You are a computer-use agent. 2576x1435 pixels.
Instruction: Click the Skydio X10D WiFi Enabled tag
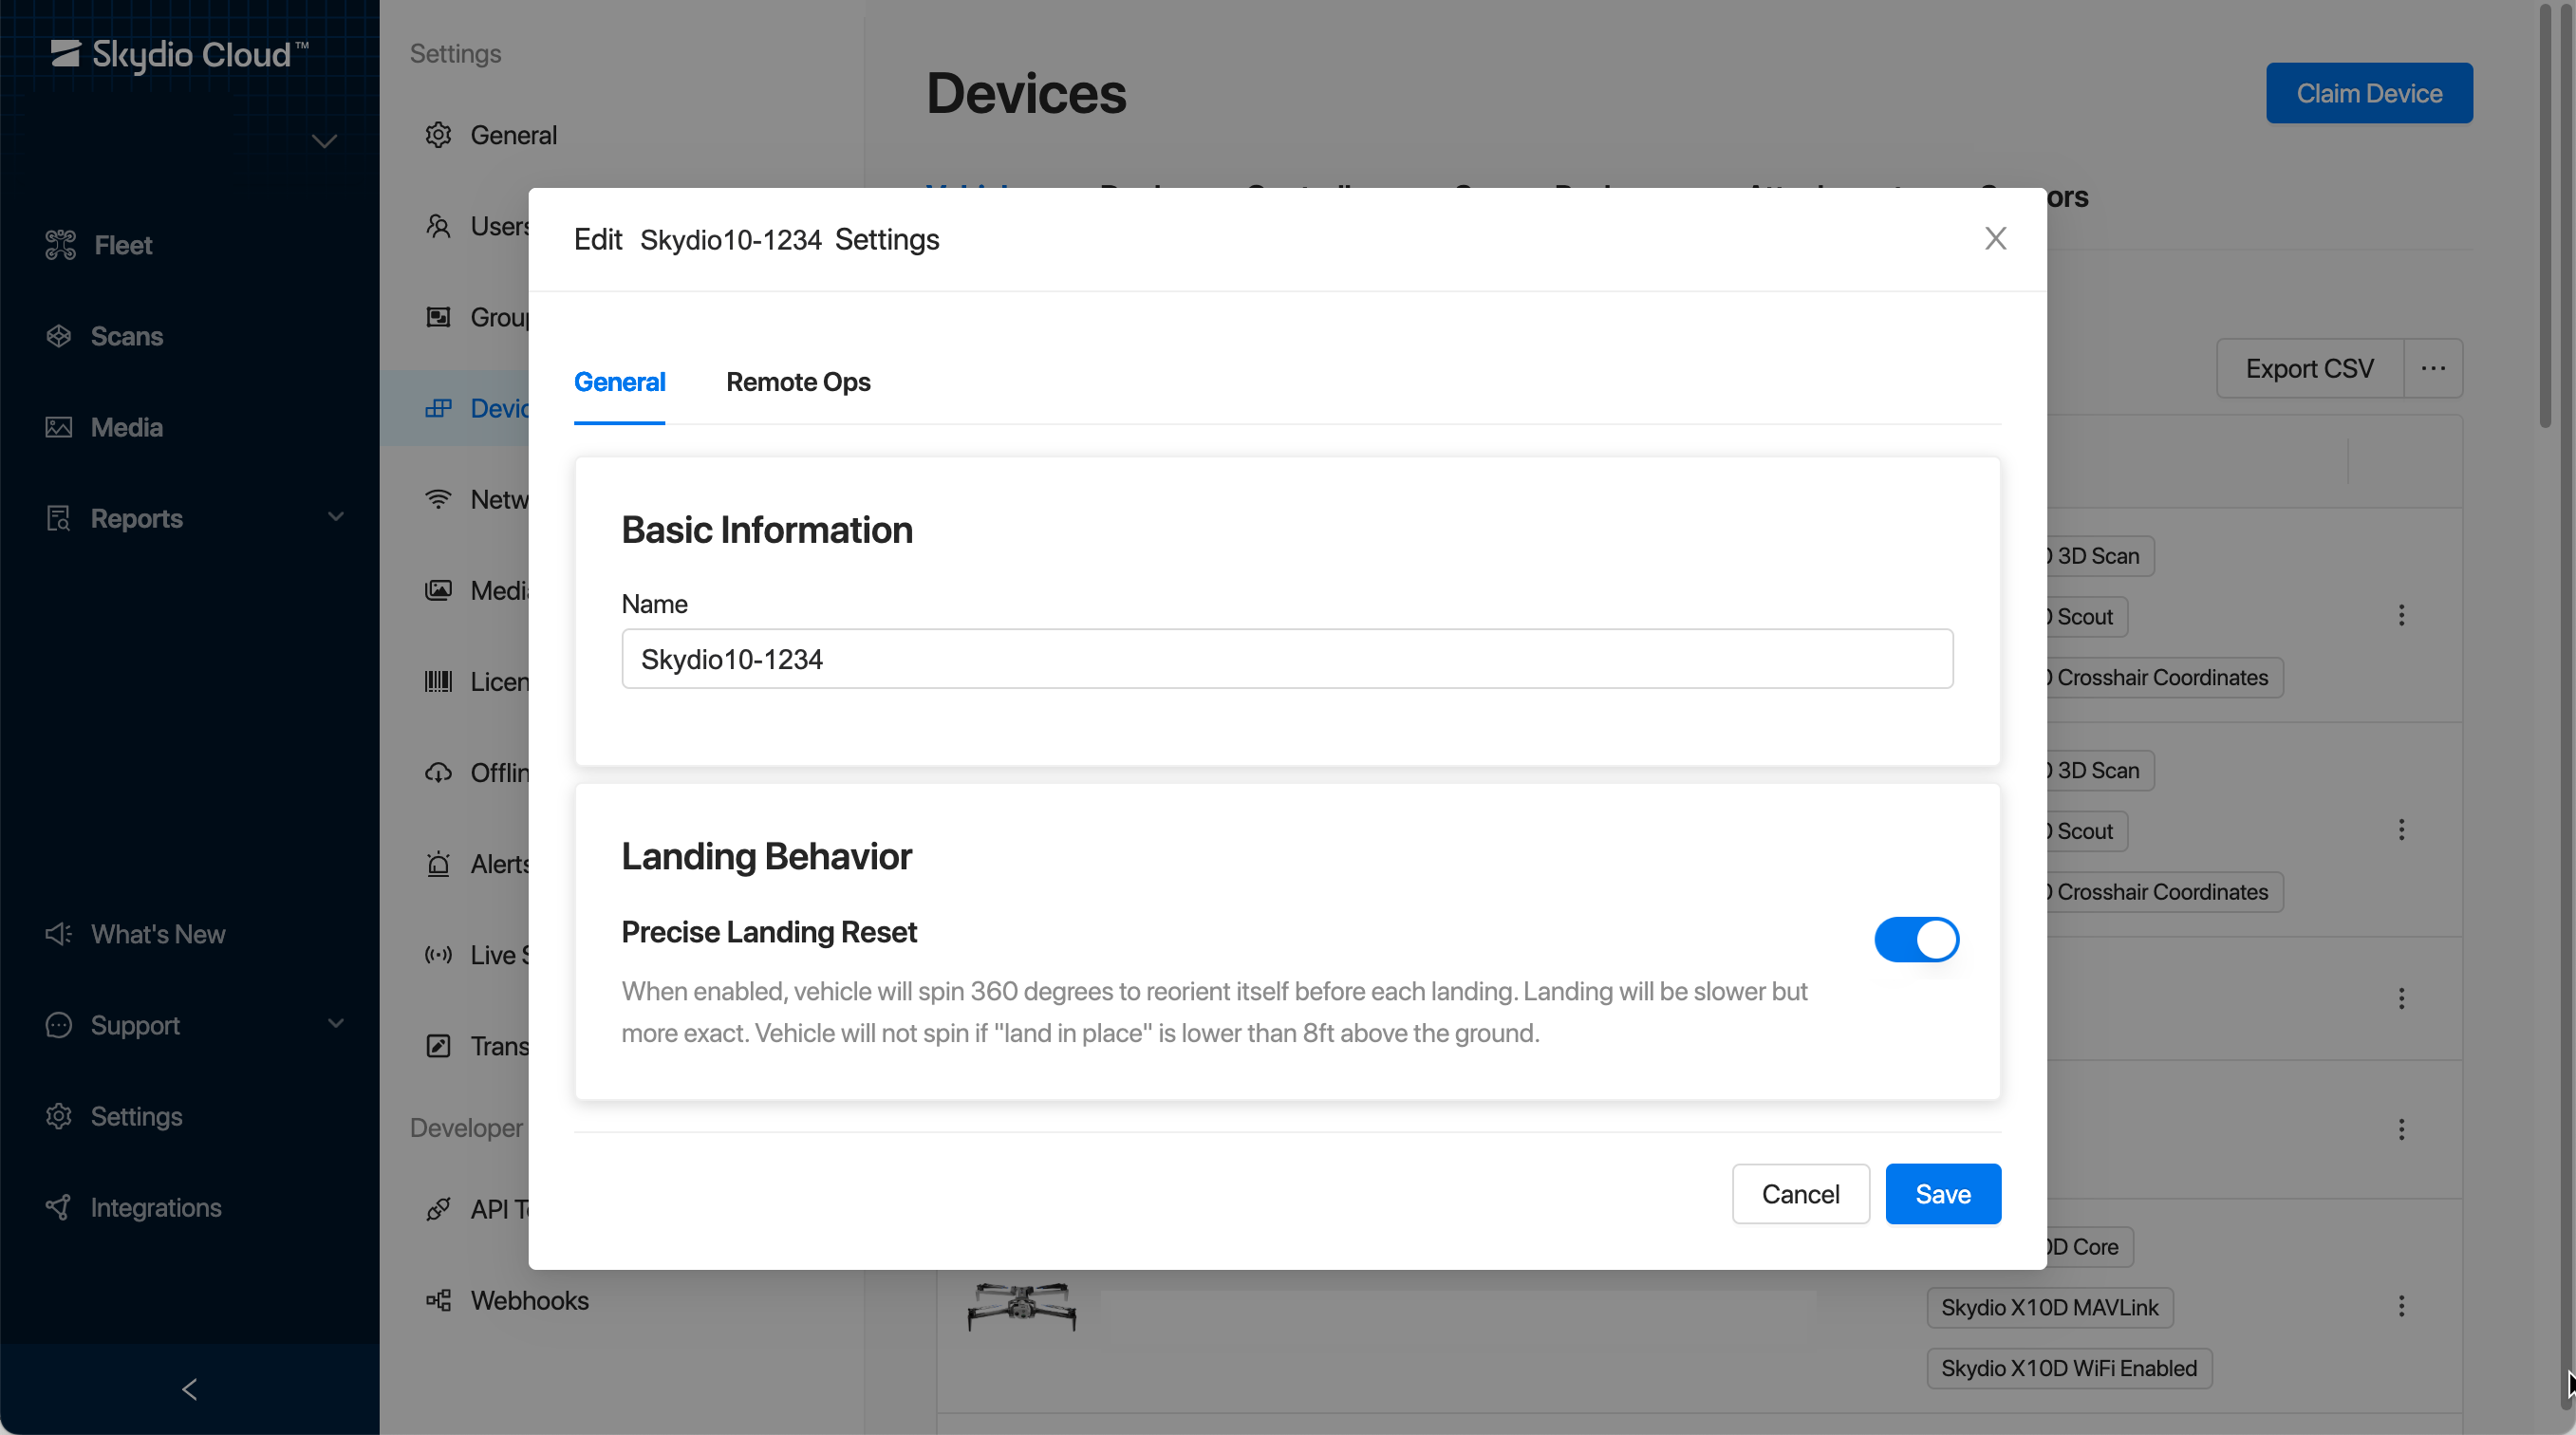(x=2069, y=1368)
